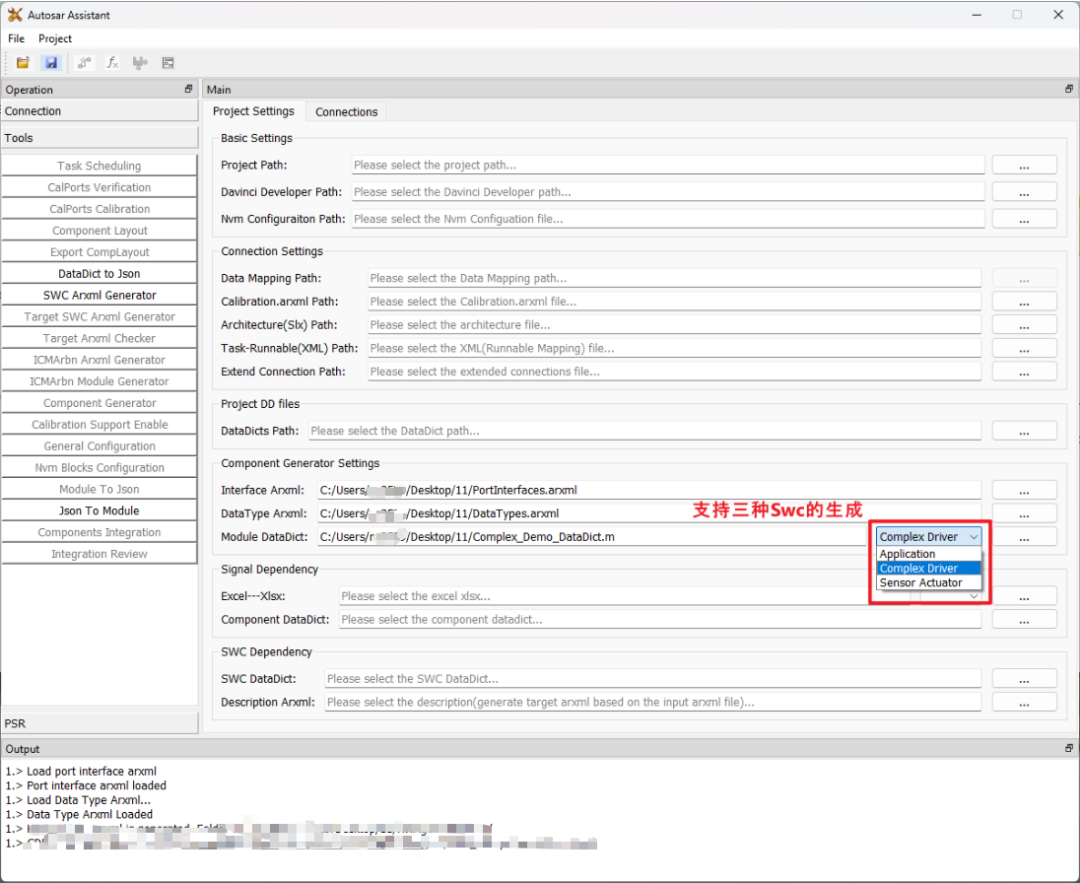Switch to the Connections tab
The height and width of the screenshot is (883, 1080).
coord(346,111)
